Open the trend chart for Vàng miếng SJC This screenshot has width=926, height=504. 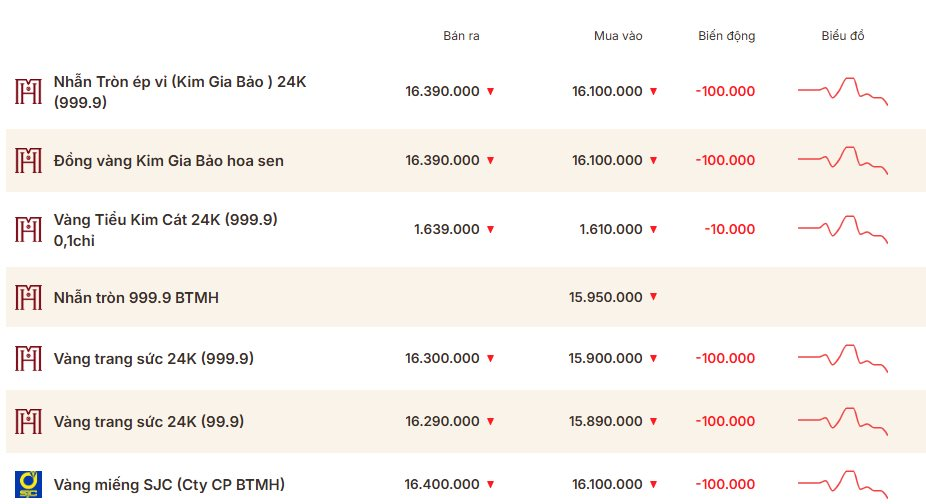[x=843, y=484]
